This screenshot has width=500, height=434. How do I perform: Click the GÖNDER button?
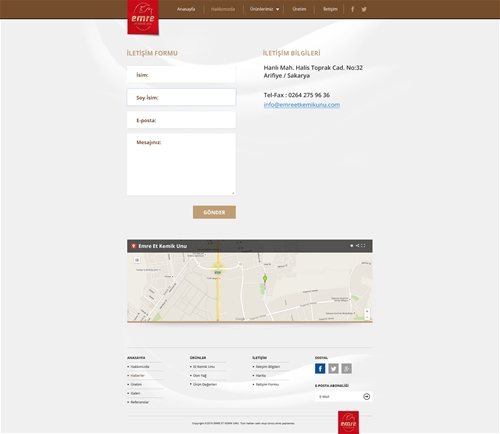click(214, 212)
